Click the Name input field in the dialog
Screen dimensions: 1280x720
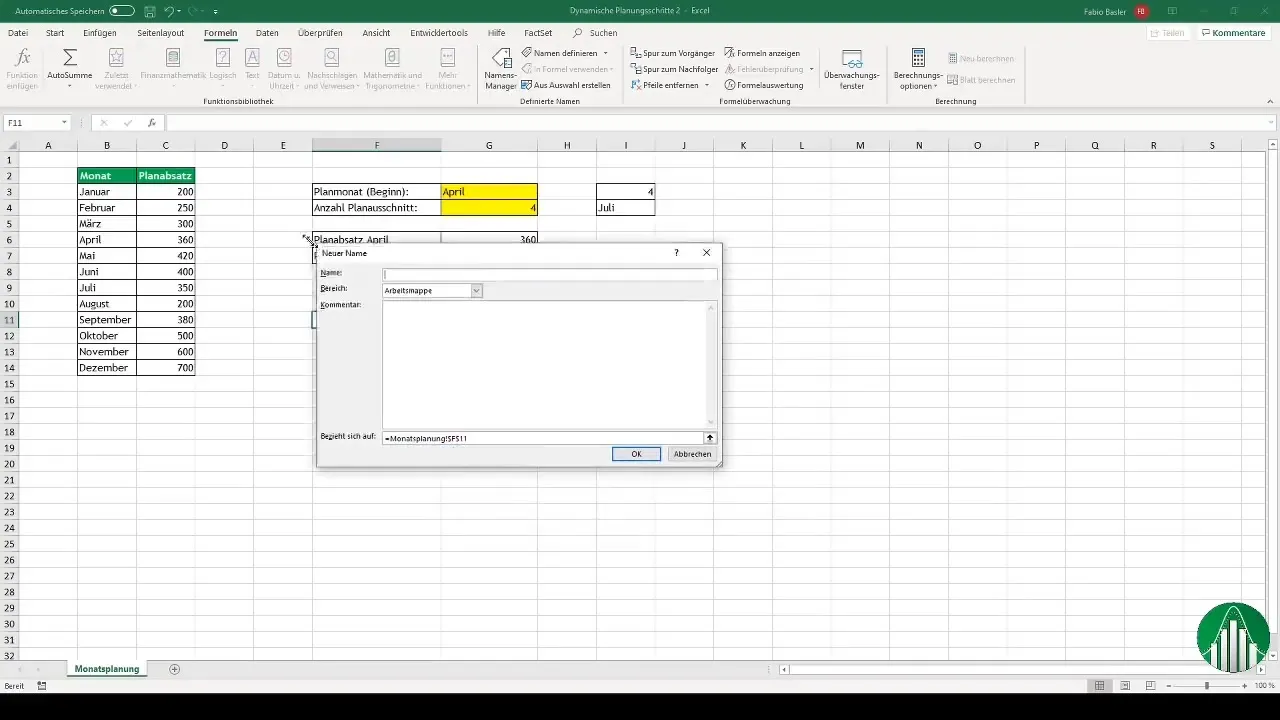(x=550, y=274)
